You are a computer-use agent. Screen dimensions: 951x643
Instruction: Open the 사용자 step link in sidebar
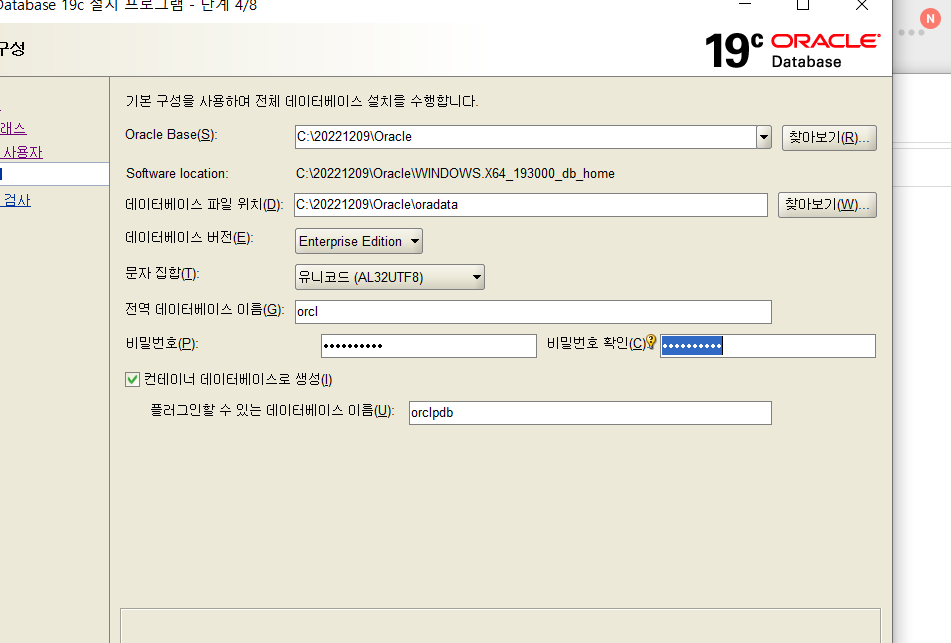22,152
